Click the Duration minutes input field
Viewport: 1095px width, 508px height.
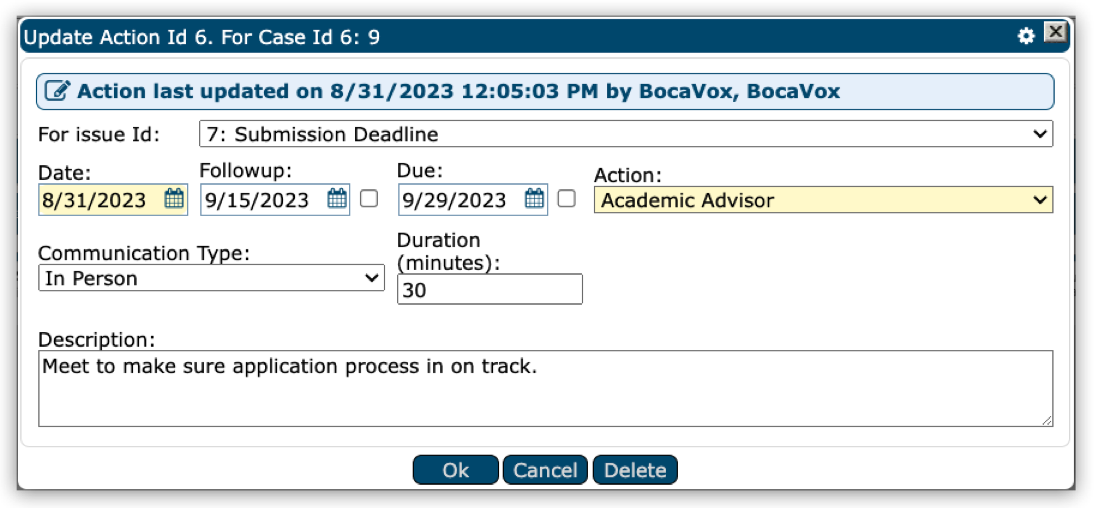[489, 290]
